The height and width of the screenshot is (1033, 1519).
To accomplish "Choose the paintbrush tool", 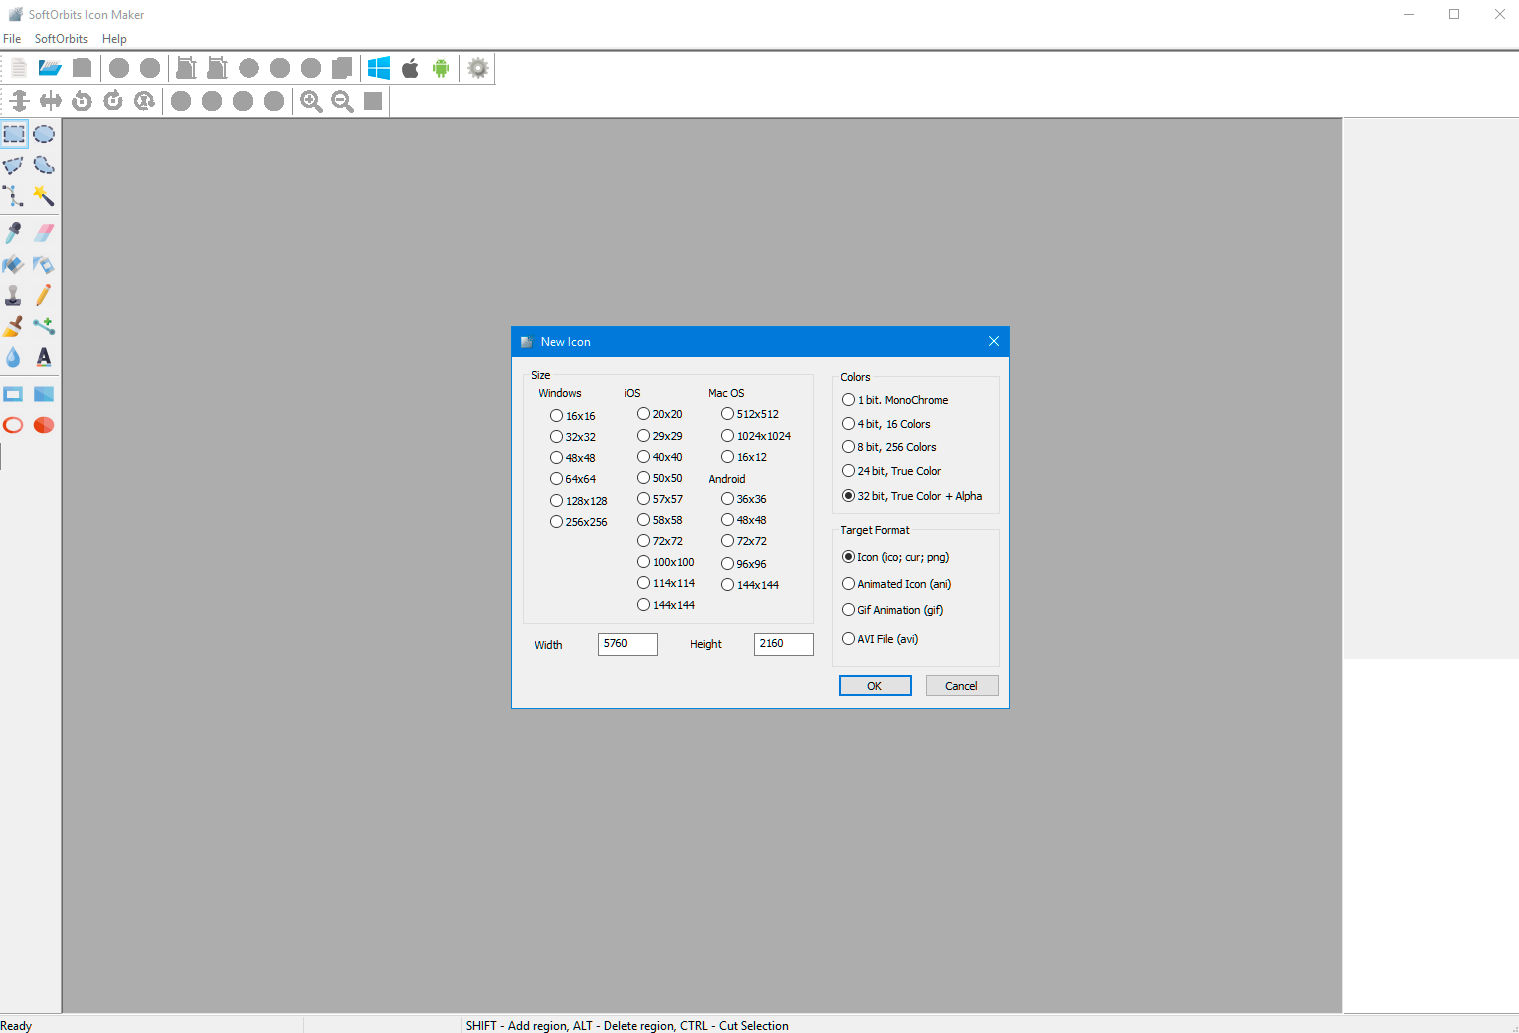I will (14, 326).
